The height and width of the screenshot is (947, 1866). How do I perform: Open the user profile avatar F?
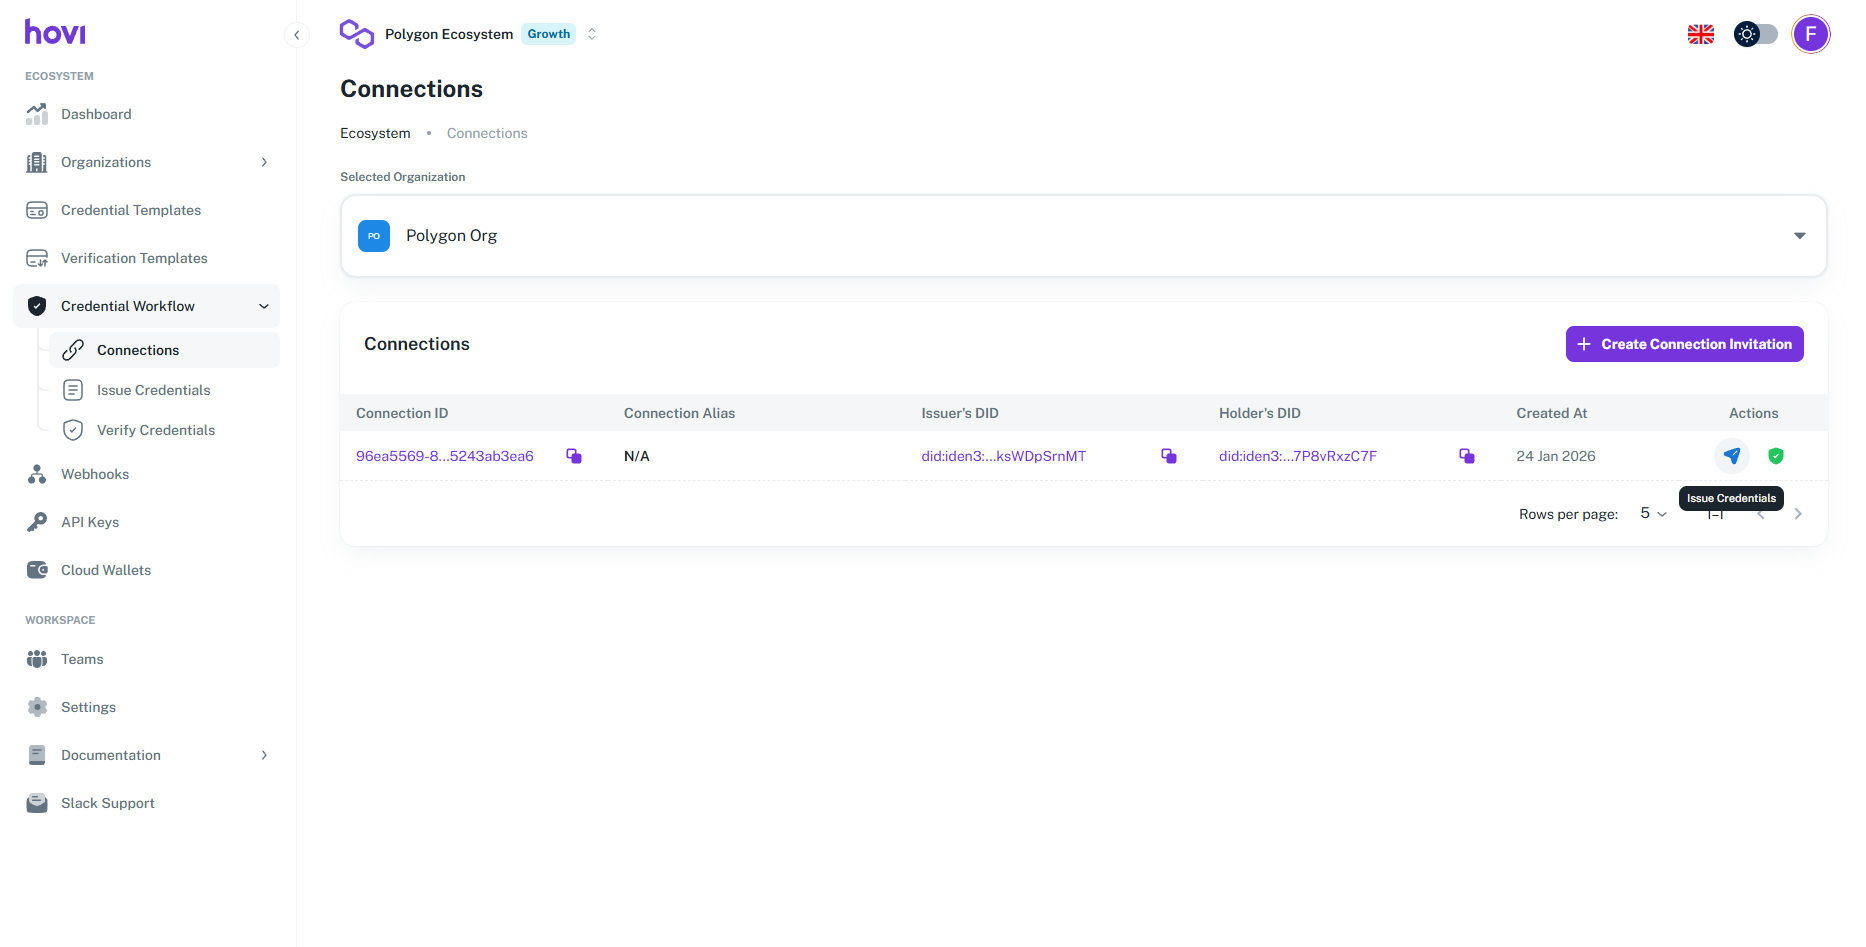pyautogui.click(x=1810, y=34)
